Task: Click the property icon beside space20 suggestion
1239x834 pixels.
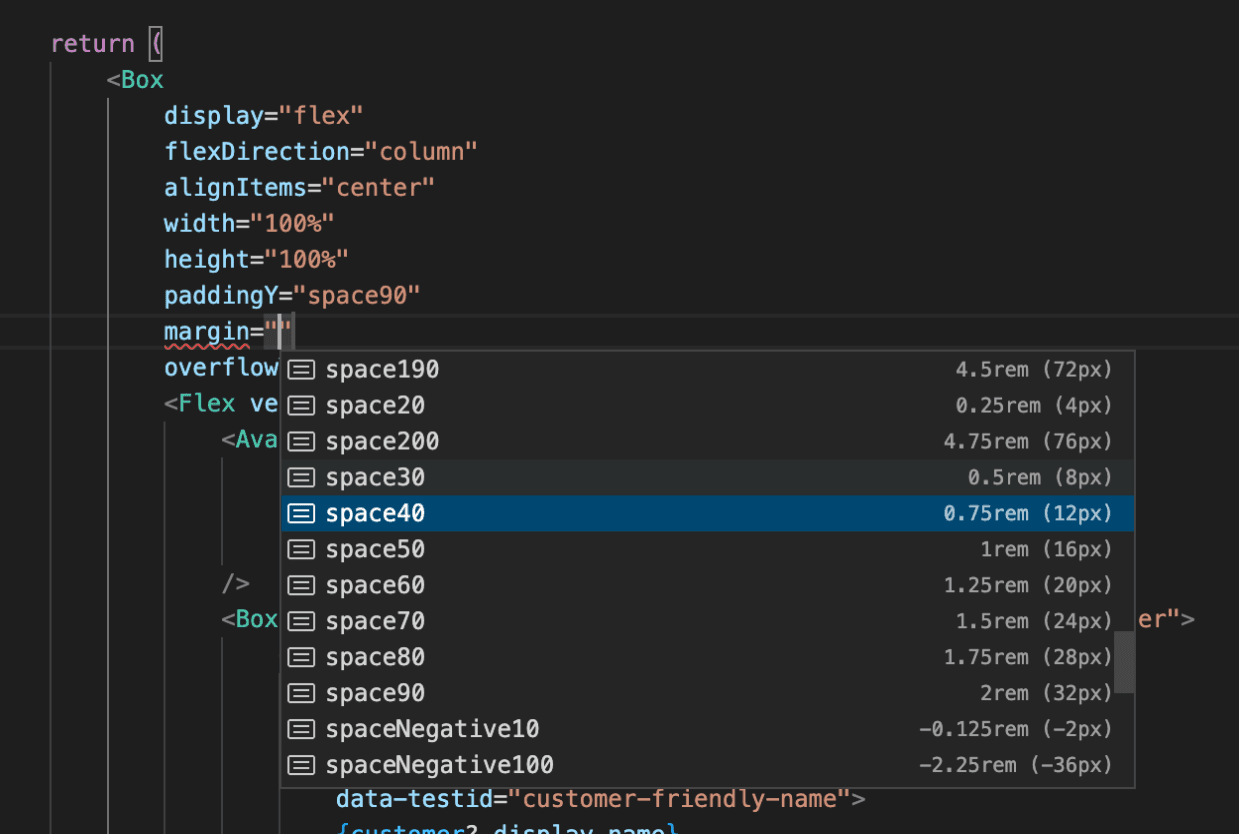Action: (301, 405)
